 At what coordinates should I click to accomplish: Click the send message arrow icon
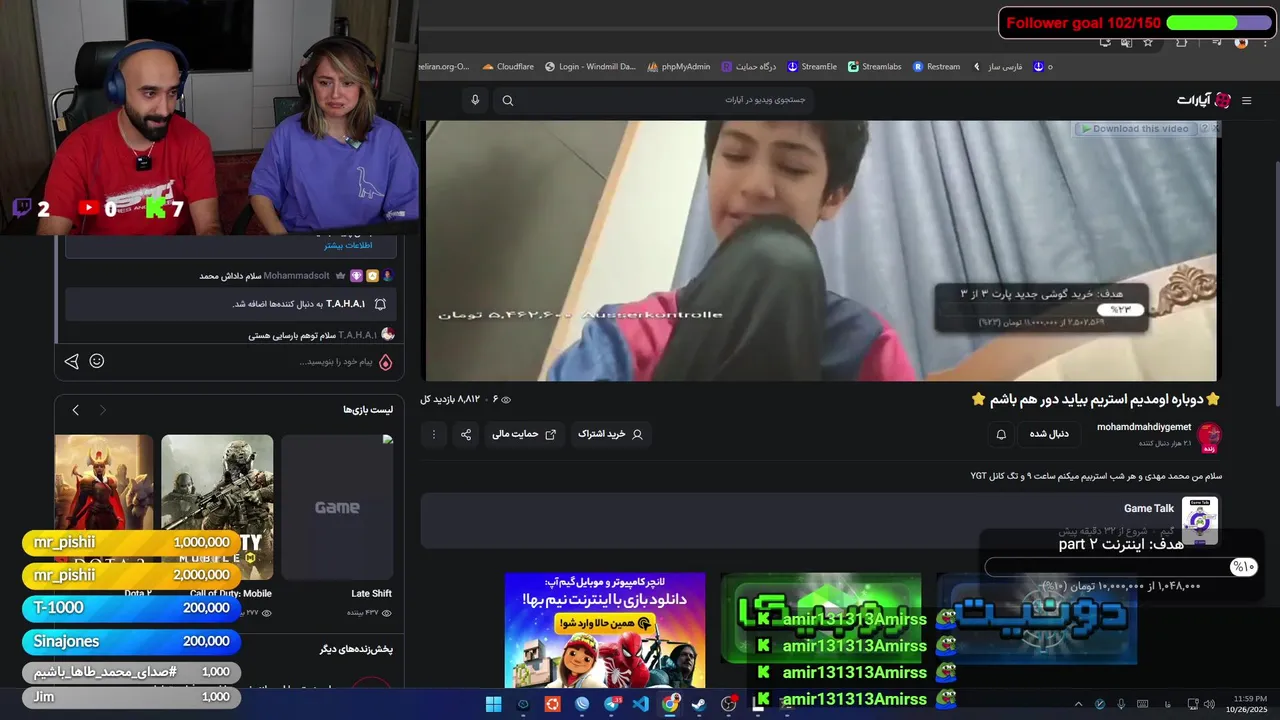coord(71,361)
